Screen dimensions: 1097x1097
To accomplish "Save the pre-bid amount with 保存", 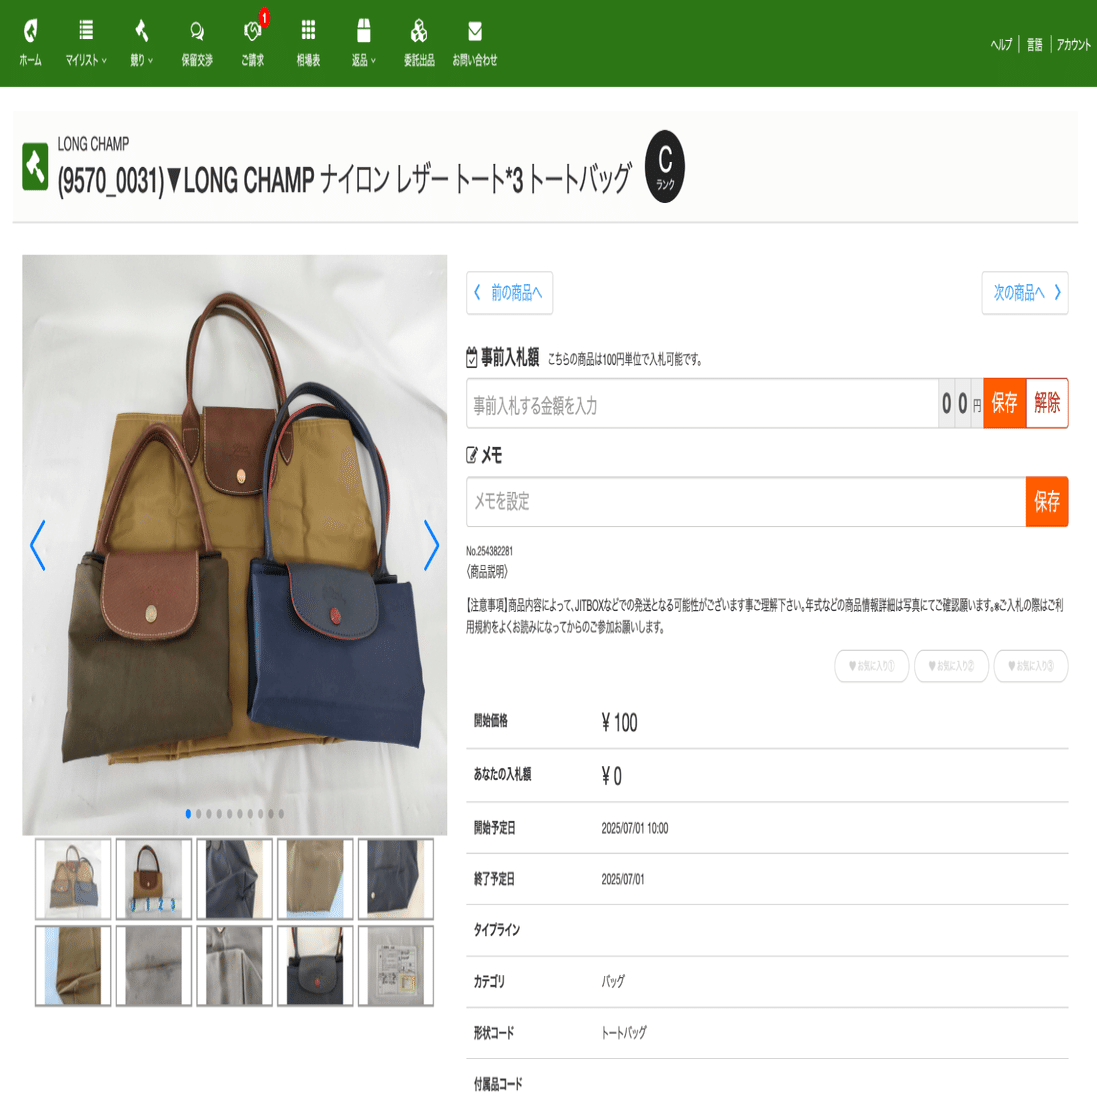I will [x=1005, y=404].
